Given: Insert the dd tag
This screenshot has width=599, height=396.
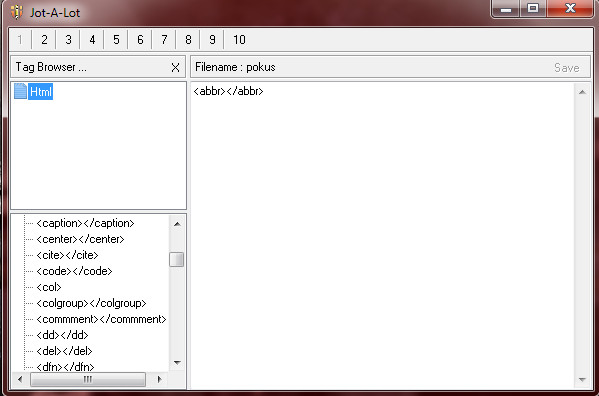Looking at the screenshot, I should click(62, 335).
